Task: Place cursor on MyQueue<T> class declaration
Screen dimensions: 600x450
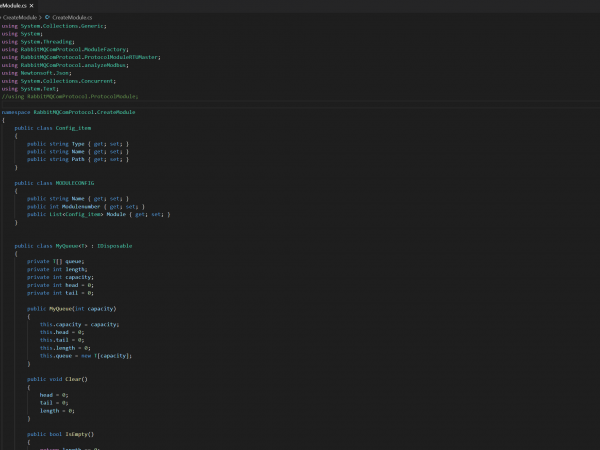Action: click(x=69, y=245)
